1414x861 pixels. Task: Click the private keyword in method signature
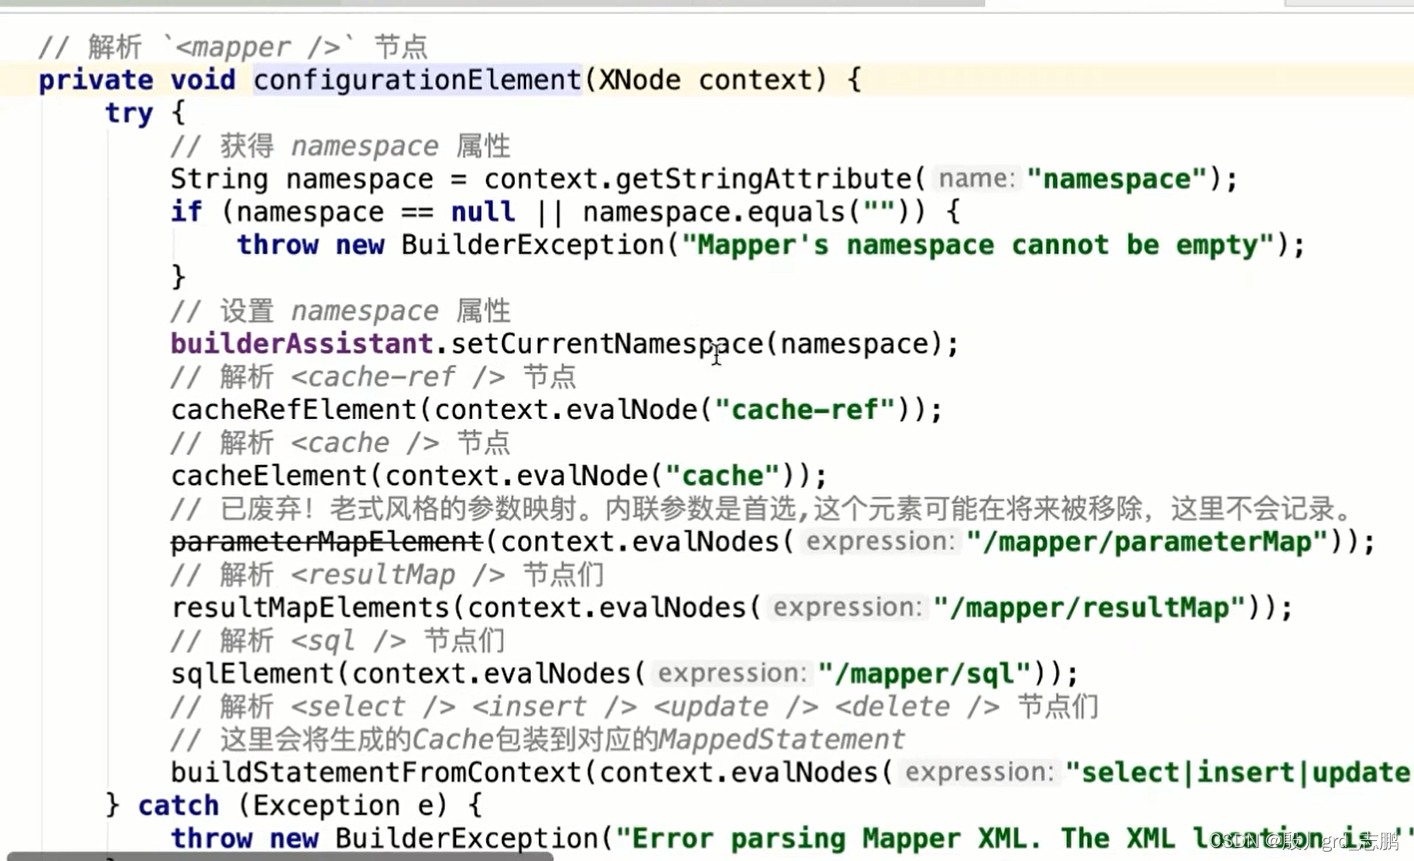click(x=96, y=81)
